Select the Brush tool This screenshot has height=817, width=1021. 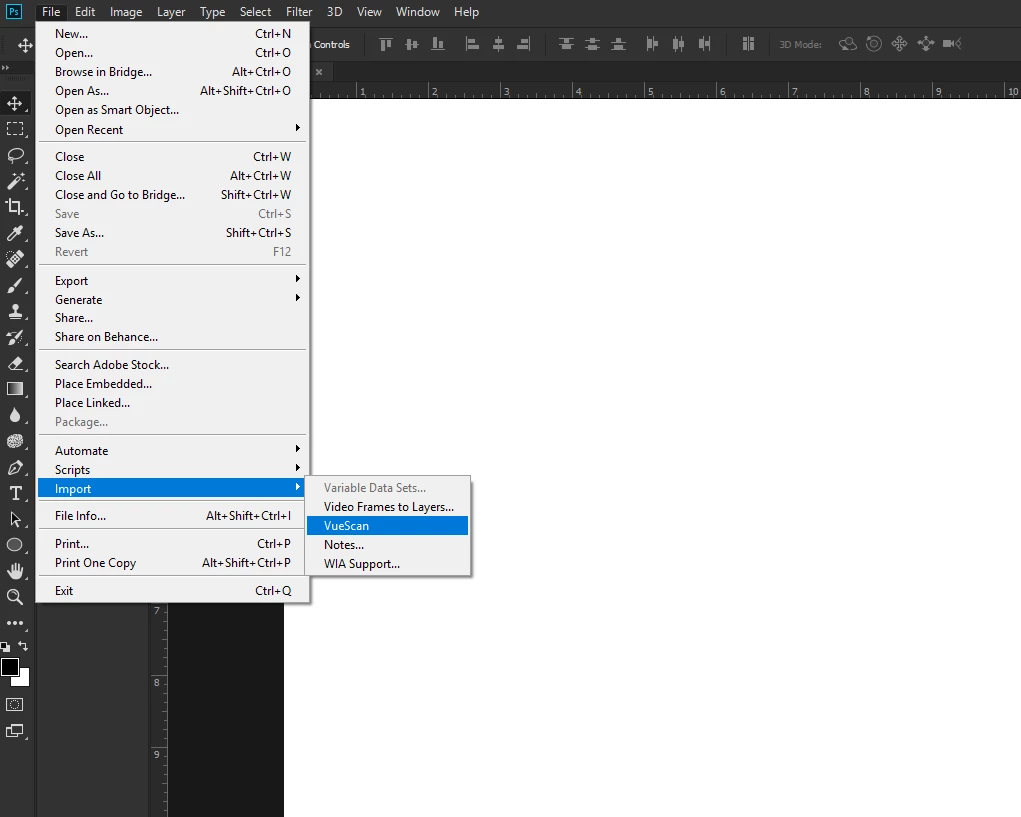click(x=14, y=285)
